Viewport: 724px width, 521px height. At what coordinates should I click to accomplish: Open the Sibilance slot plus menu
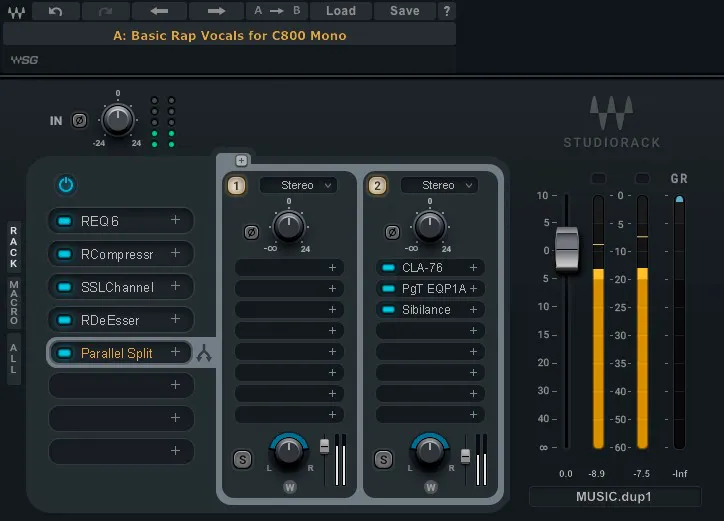click(473, 309)
